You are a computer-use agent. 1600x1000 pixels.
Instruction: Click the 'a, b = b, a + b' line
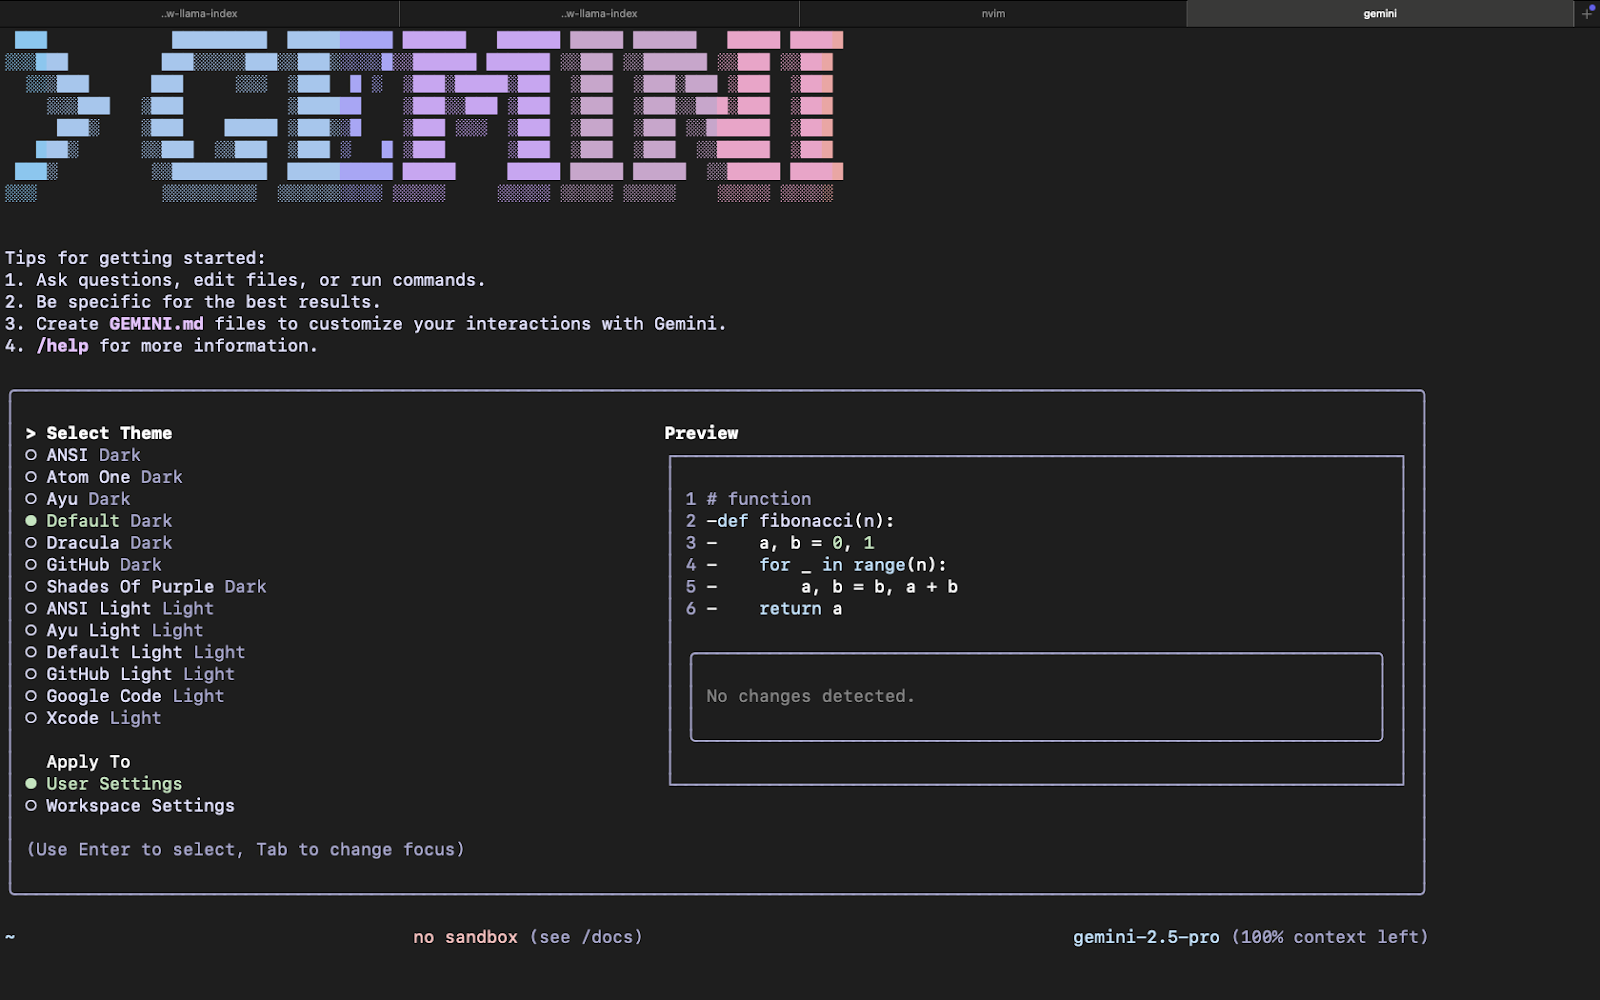pos(879,587)
